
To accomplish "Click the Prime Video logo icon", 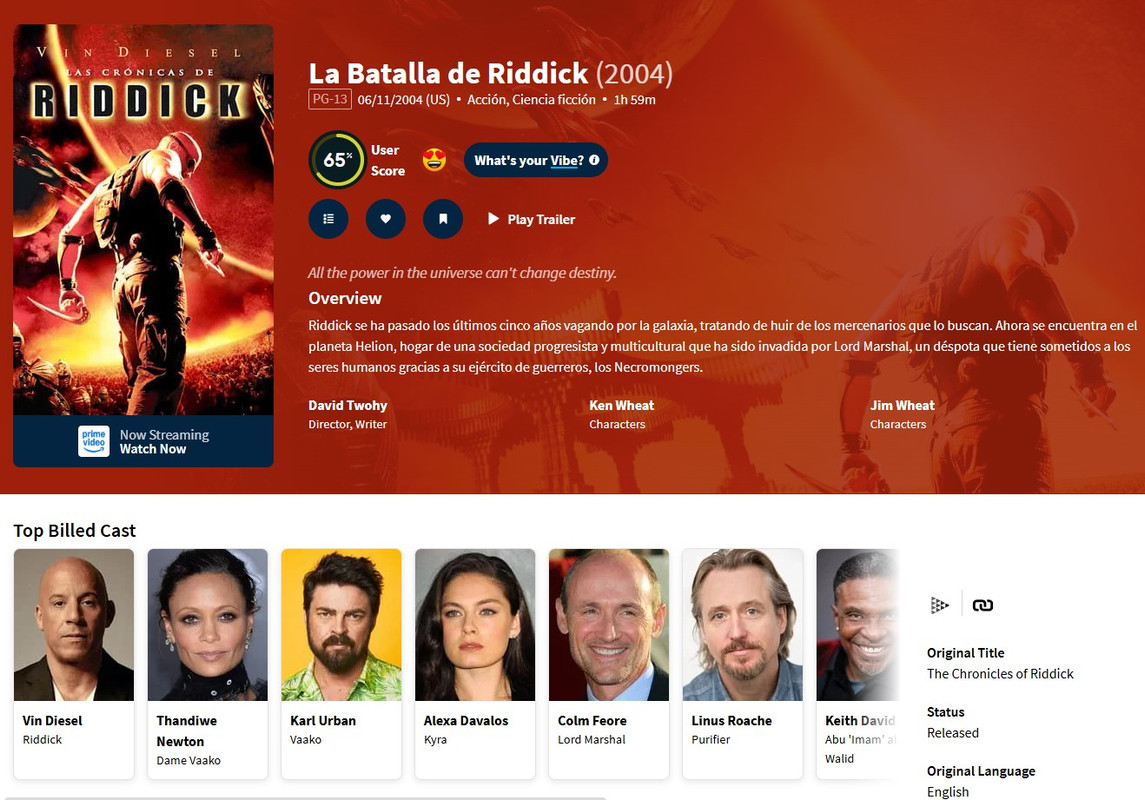I will [x=93, y=441].
